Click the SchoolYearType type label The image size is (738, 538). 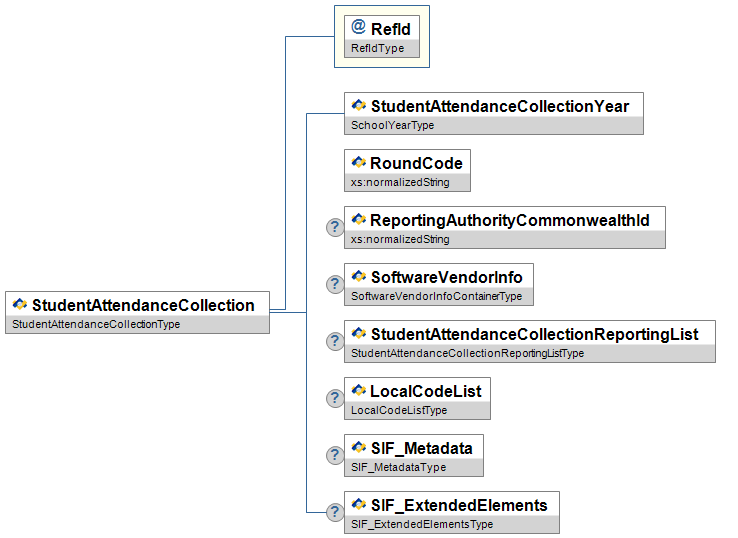[x=393, y=126]
